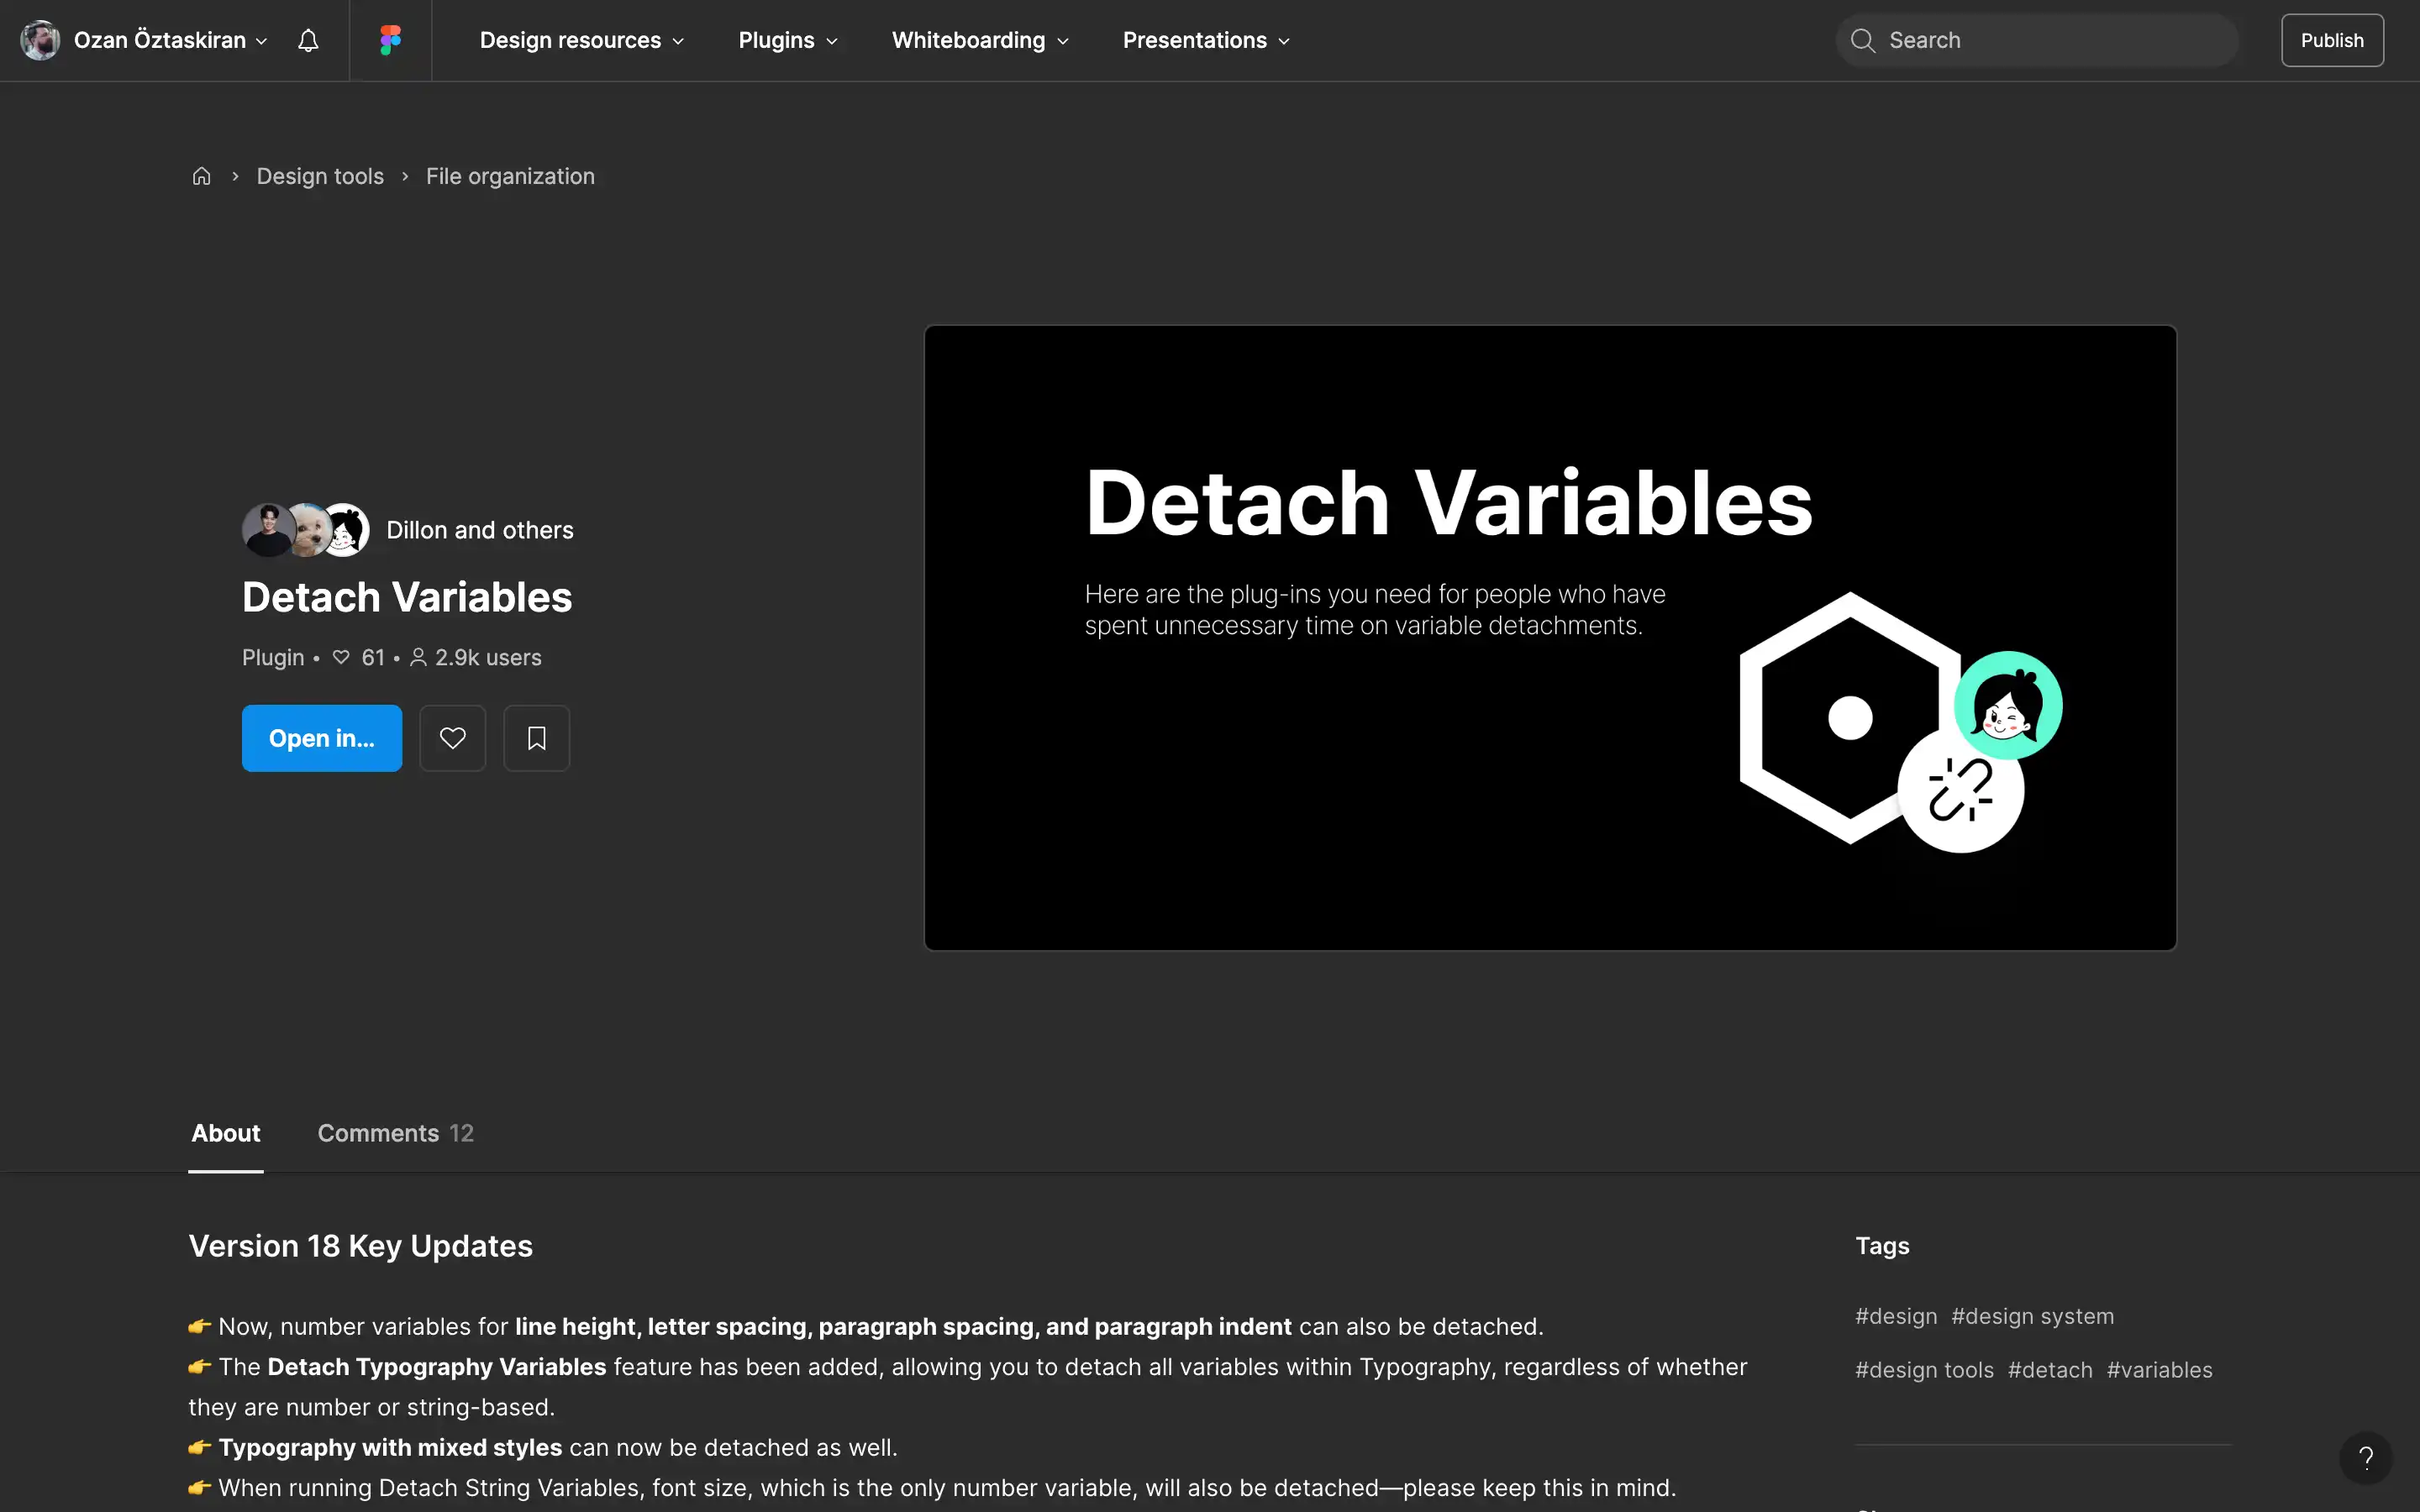The height and width of the screenshot is (1512, 2420).
Task: Open the help question mark button
Action: pos(2366,1458)
